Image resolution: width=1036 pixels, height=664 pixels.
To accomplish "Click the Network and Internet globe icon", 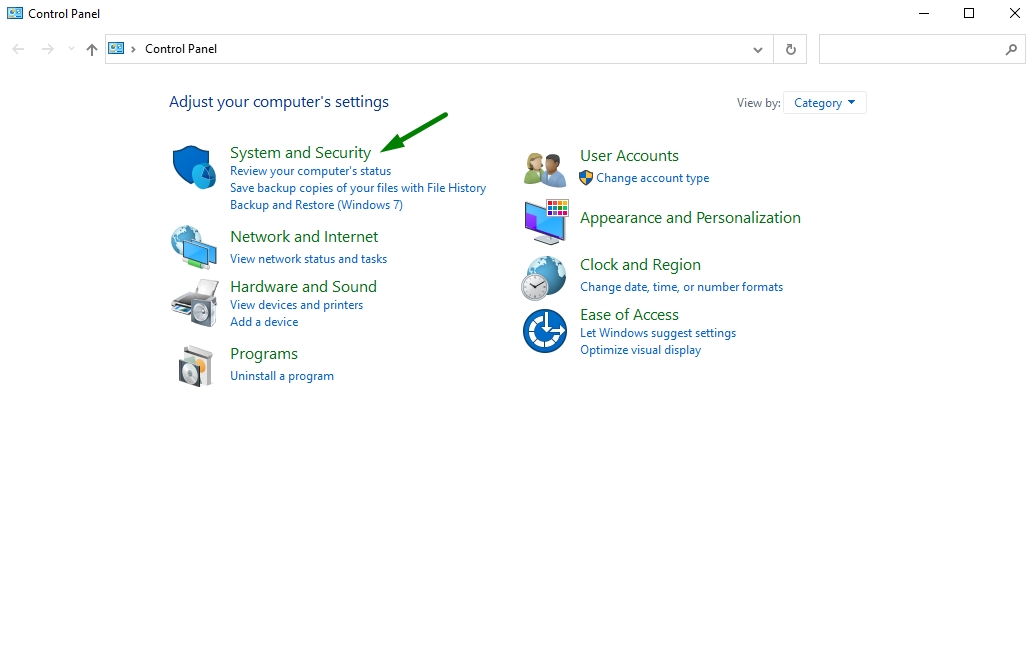I will (194, 247).
